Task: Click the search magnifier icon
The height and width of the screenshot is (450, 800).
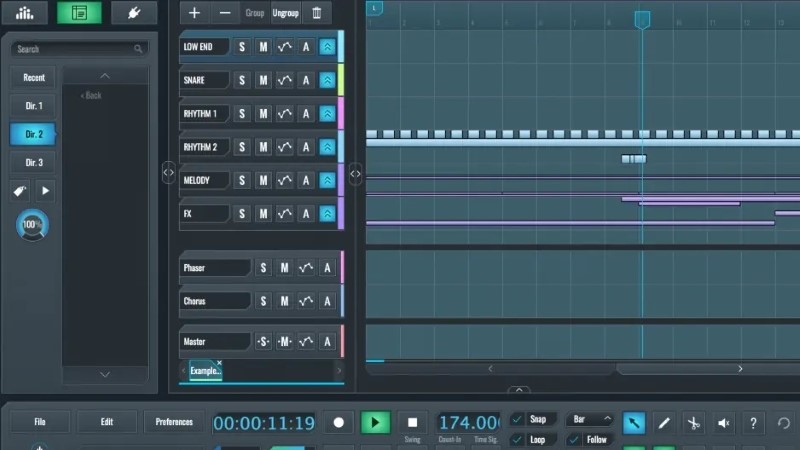Action: [x=138, y=49]
